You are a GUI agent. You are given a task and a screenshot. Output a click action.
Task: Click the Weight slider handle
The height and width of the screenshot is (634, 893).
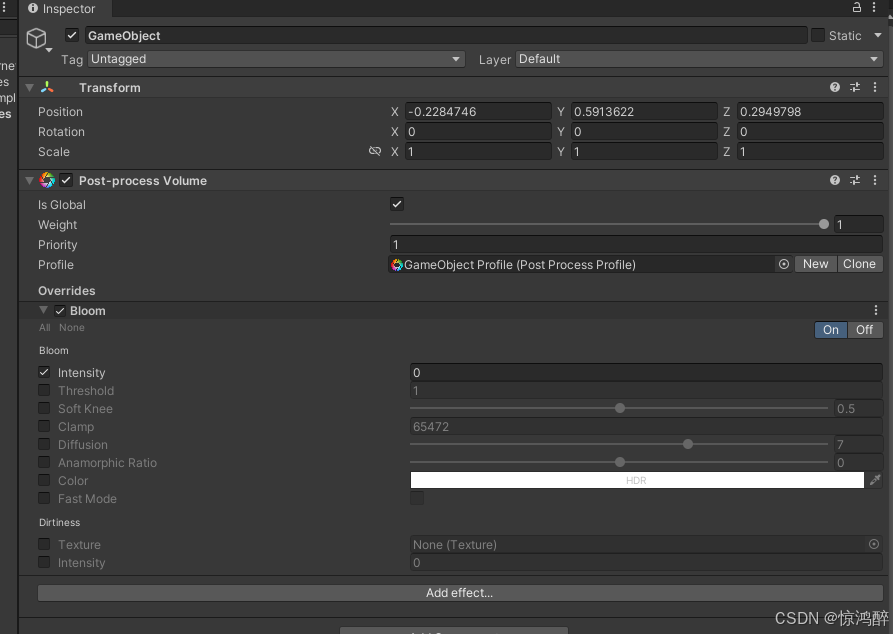(x=824, y=224)
